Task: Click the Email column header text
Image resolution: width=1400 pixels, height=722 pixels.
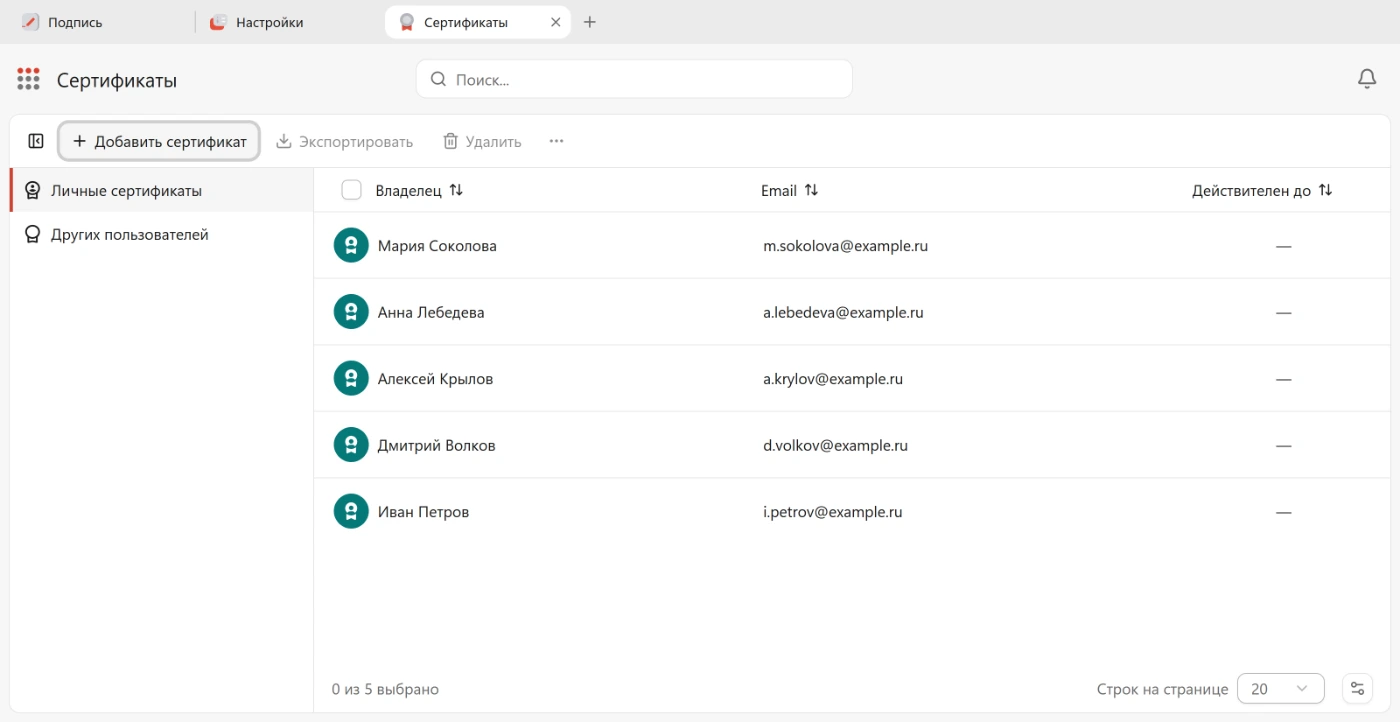Action: pos(779,190)
